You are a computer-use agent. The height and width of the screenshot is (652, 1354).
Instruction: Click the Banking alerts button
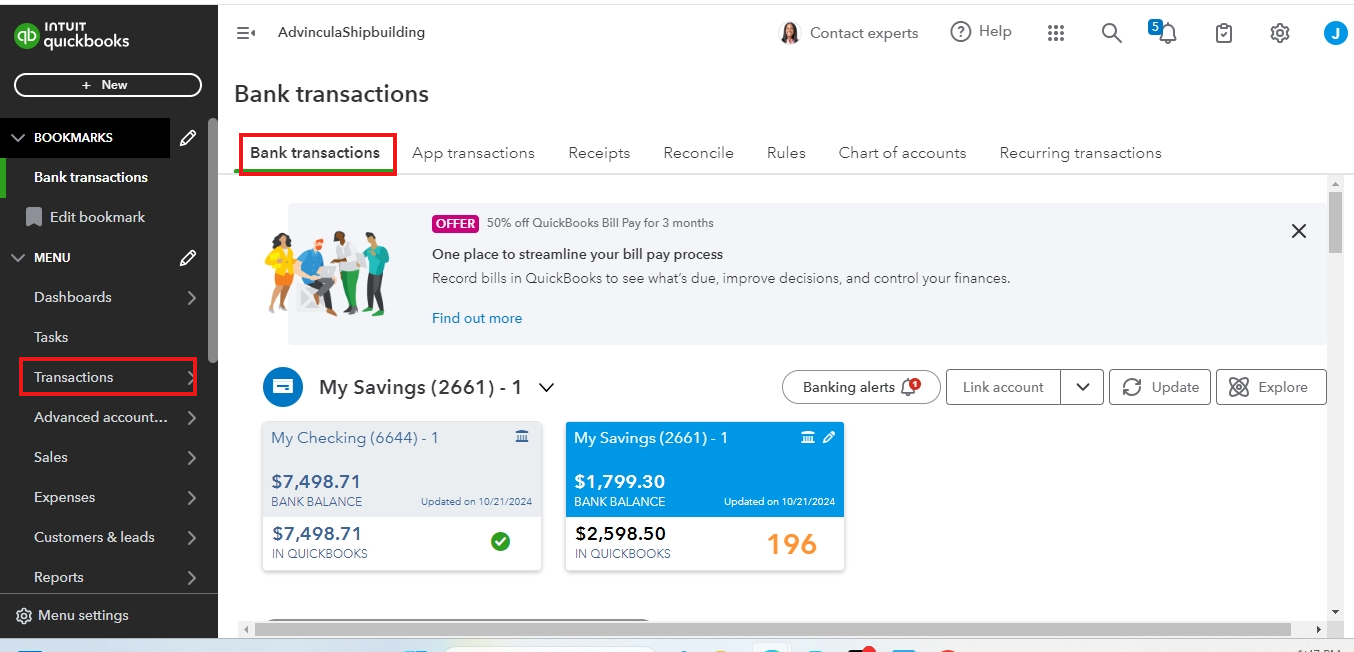[x=861, y=387]
